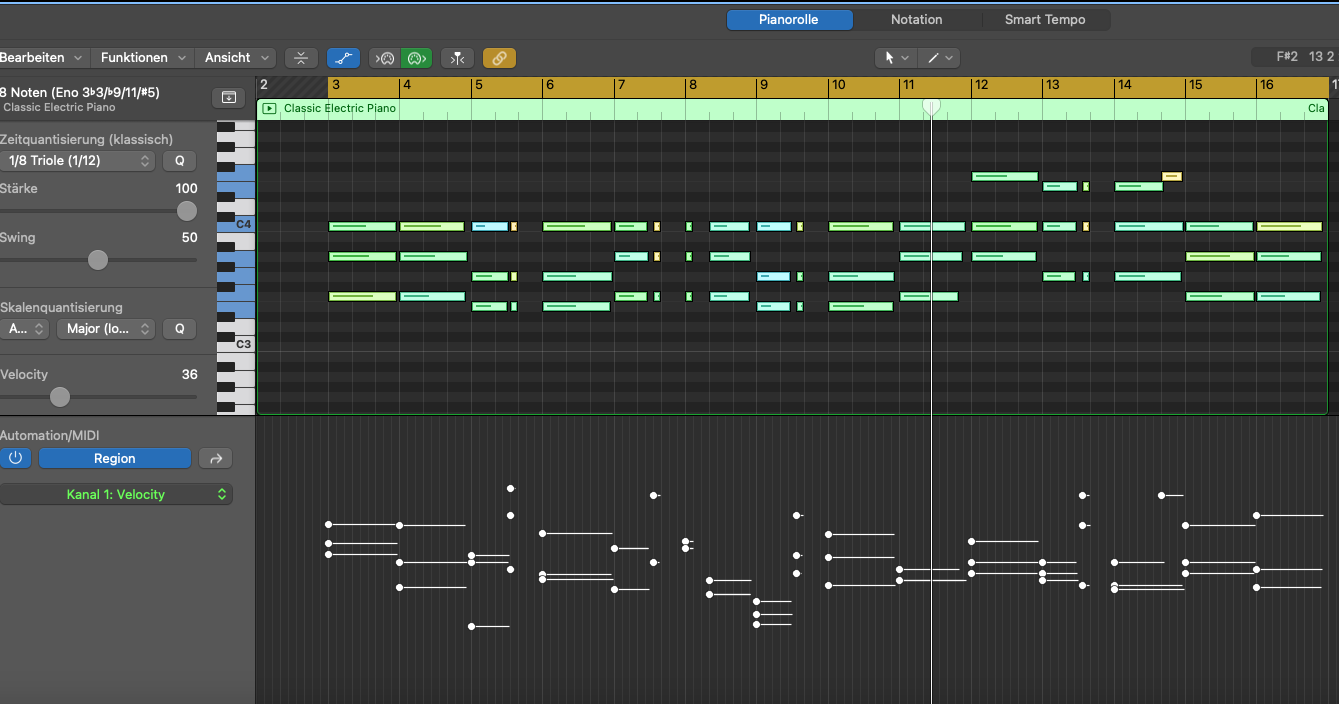Click the Swing slider handle
The image size is (1339, 704).
97,260
